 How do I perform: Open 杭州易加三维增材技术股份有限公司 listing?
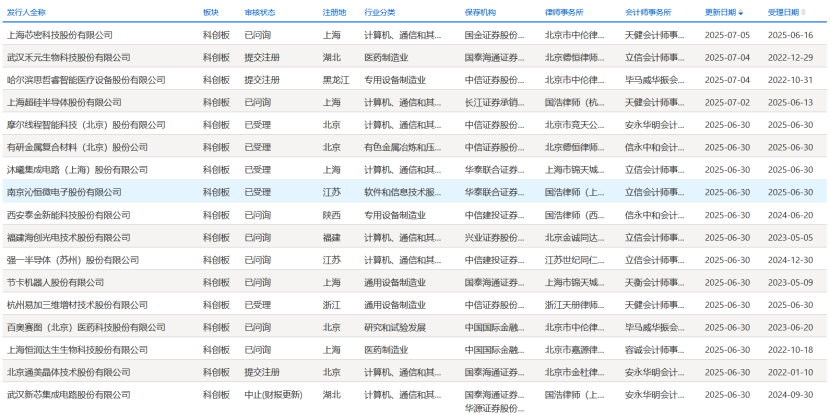pos(77,305)
